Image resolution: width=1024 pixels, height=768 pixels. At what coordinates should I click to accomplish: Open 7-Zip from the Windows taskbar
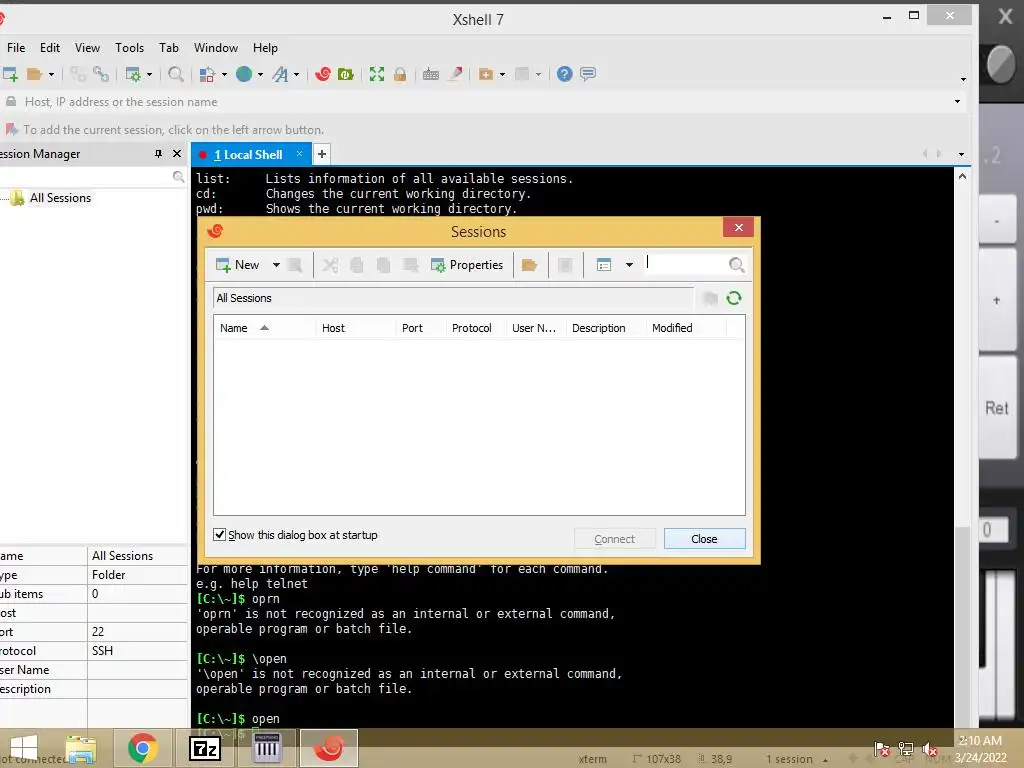[x=204, y=748]
